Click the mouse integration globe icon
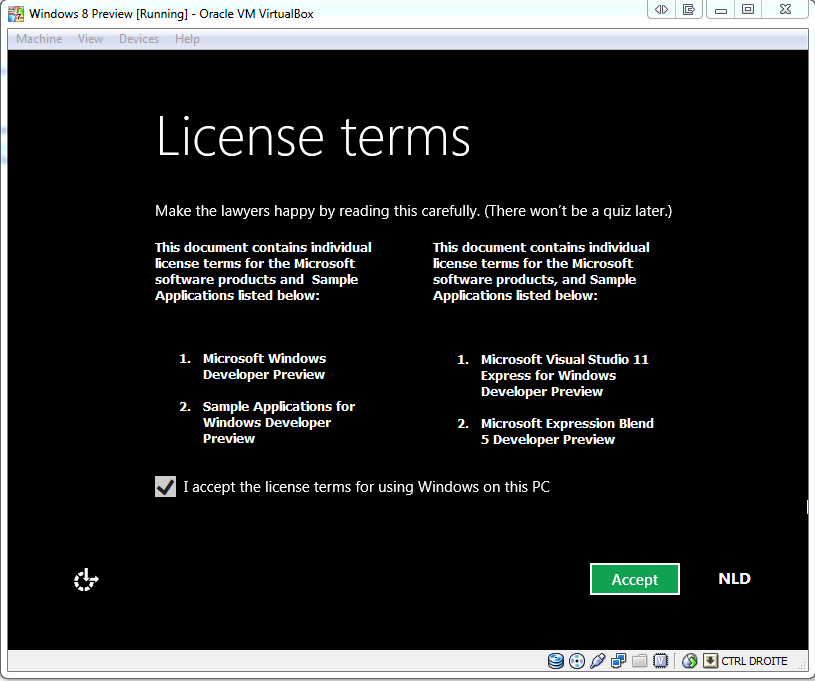This screenshot has height=681, width=815. 689,661
